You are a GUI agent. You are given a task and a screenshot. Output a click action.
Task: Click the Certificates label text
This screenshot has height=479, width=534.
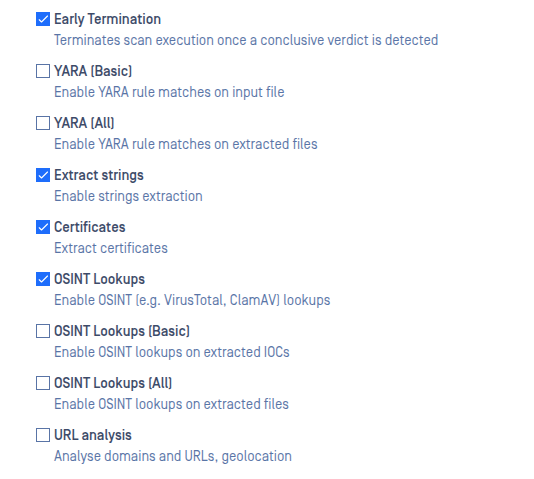(90, 227)
